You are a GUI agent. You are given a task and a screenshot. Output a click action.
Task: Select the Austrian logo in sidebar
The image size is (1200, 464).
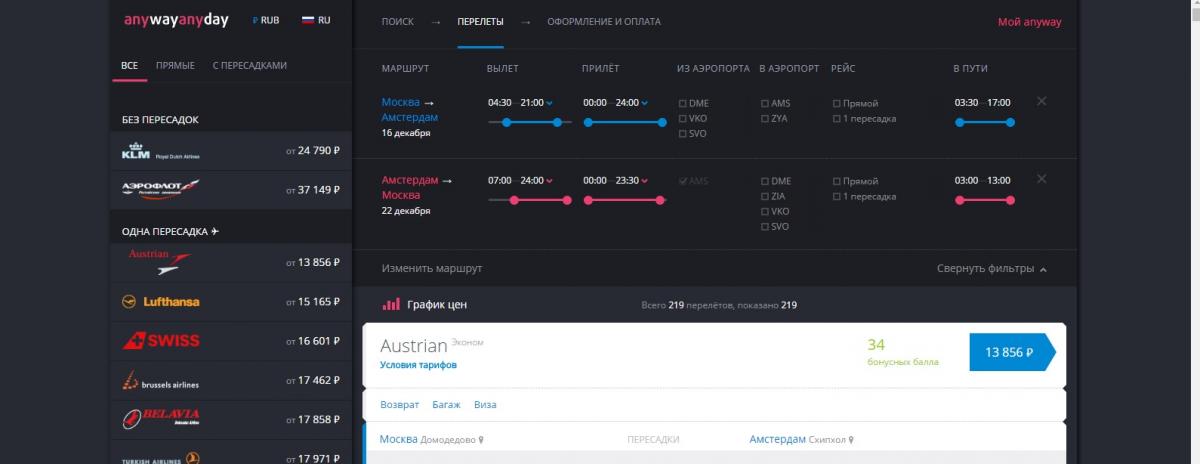click(160, 262)
